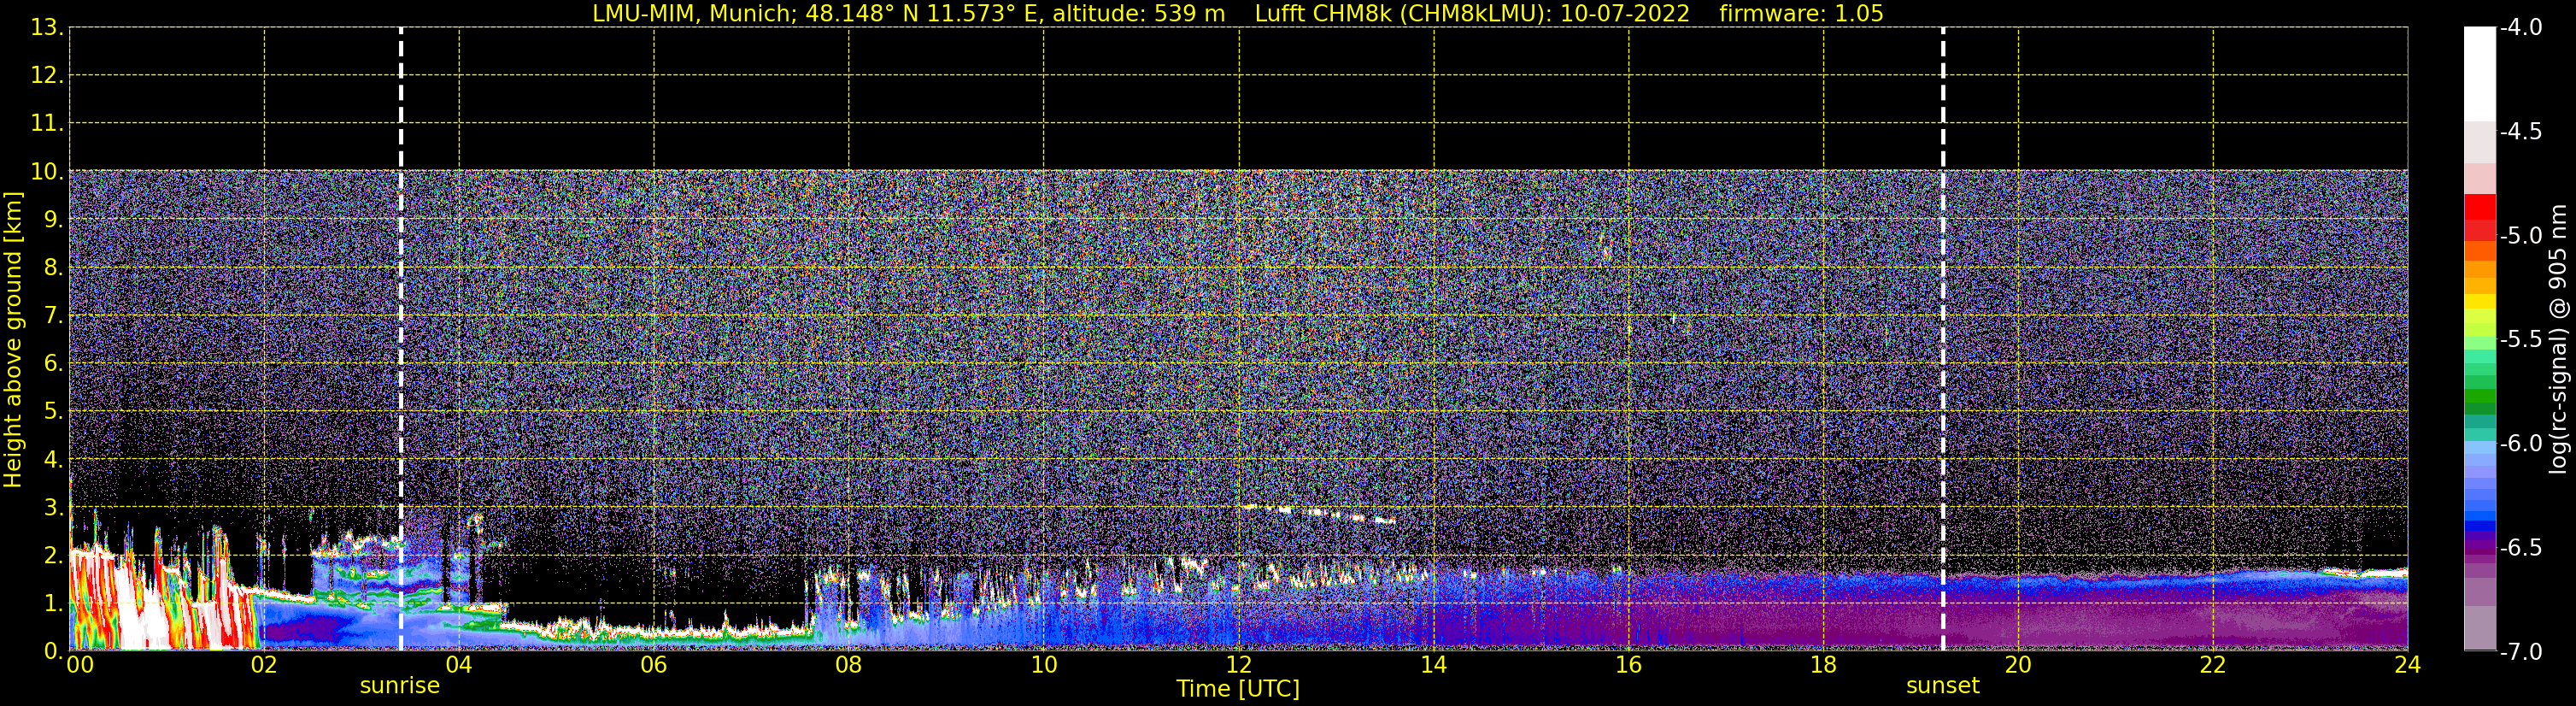Click the white dashed sunrise line
This screenshot has width=2576, height=706.
coord(401,338)
